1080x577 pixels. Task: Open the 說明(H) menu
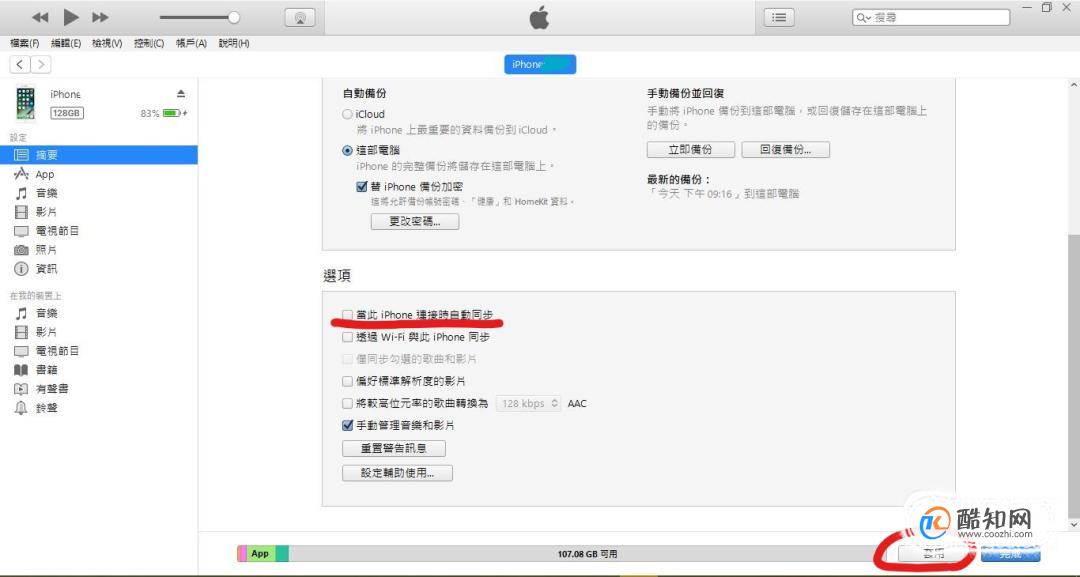234,43
